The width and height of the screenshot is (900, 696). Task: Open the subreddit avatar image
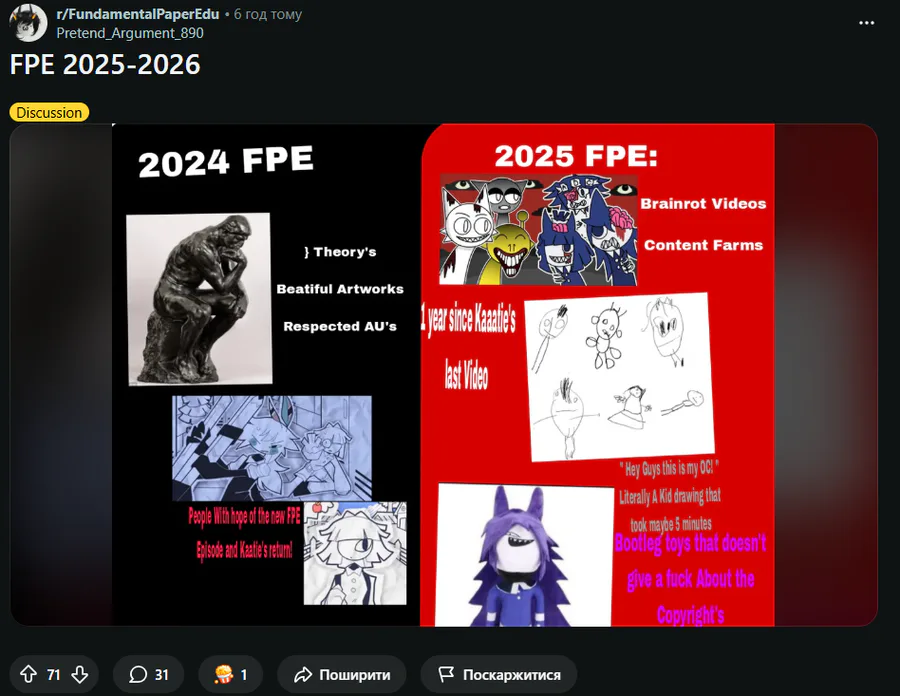pyautogui.click(x=28, y=23)
